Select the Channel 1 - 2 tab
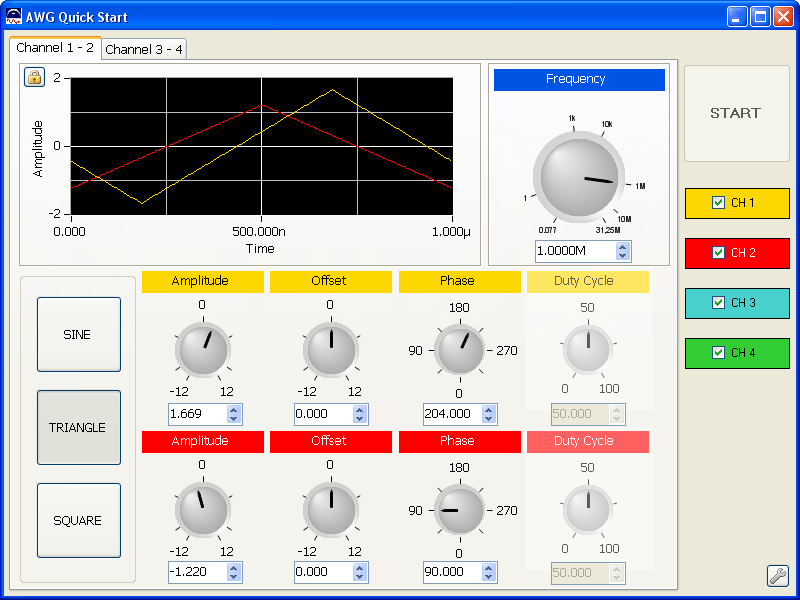The height and width of the screenshot is (600, 800). [55, 48]
